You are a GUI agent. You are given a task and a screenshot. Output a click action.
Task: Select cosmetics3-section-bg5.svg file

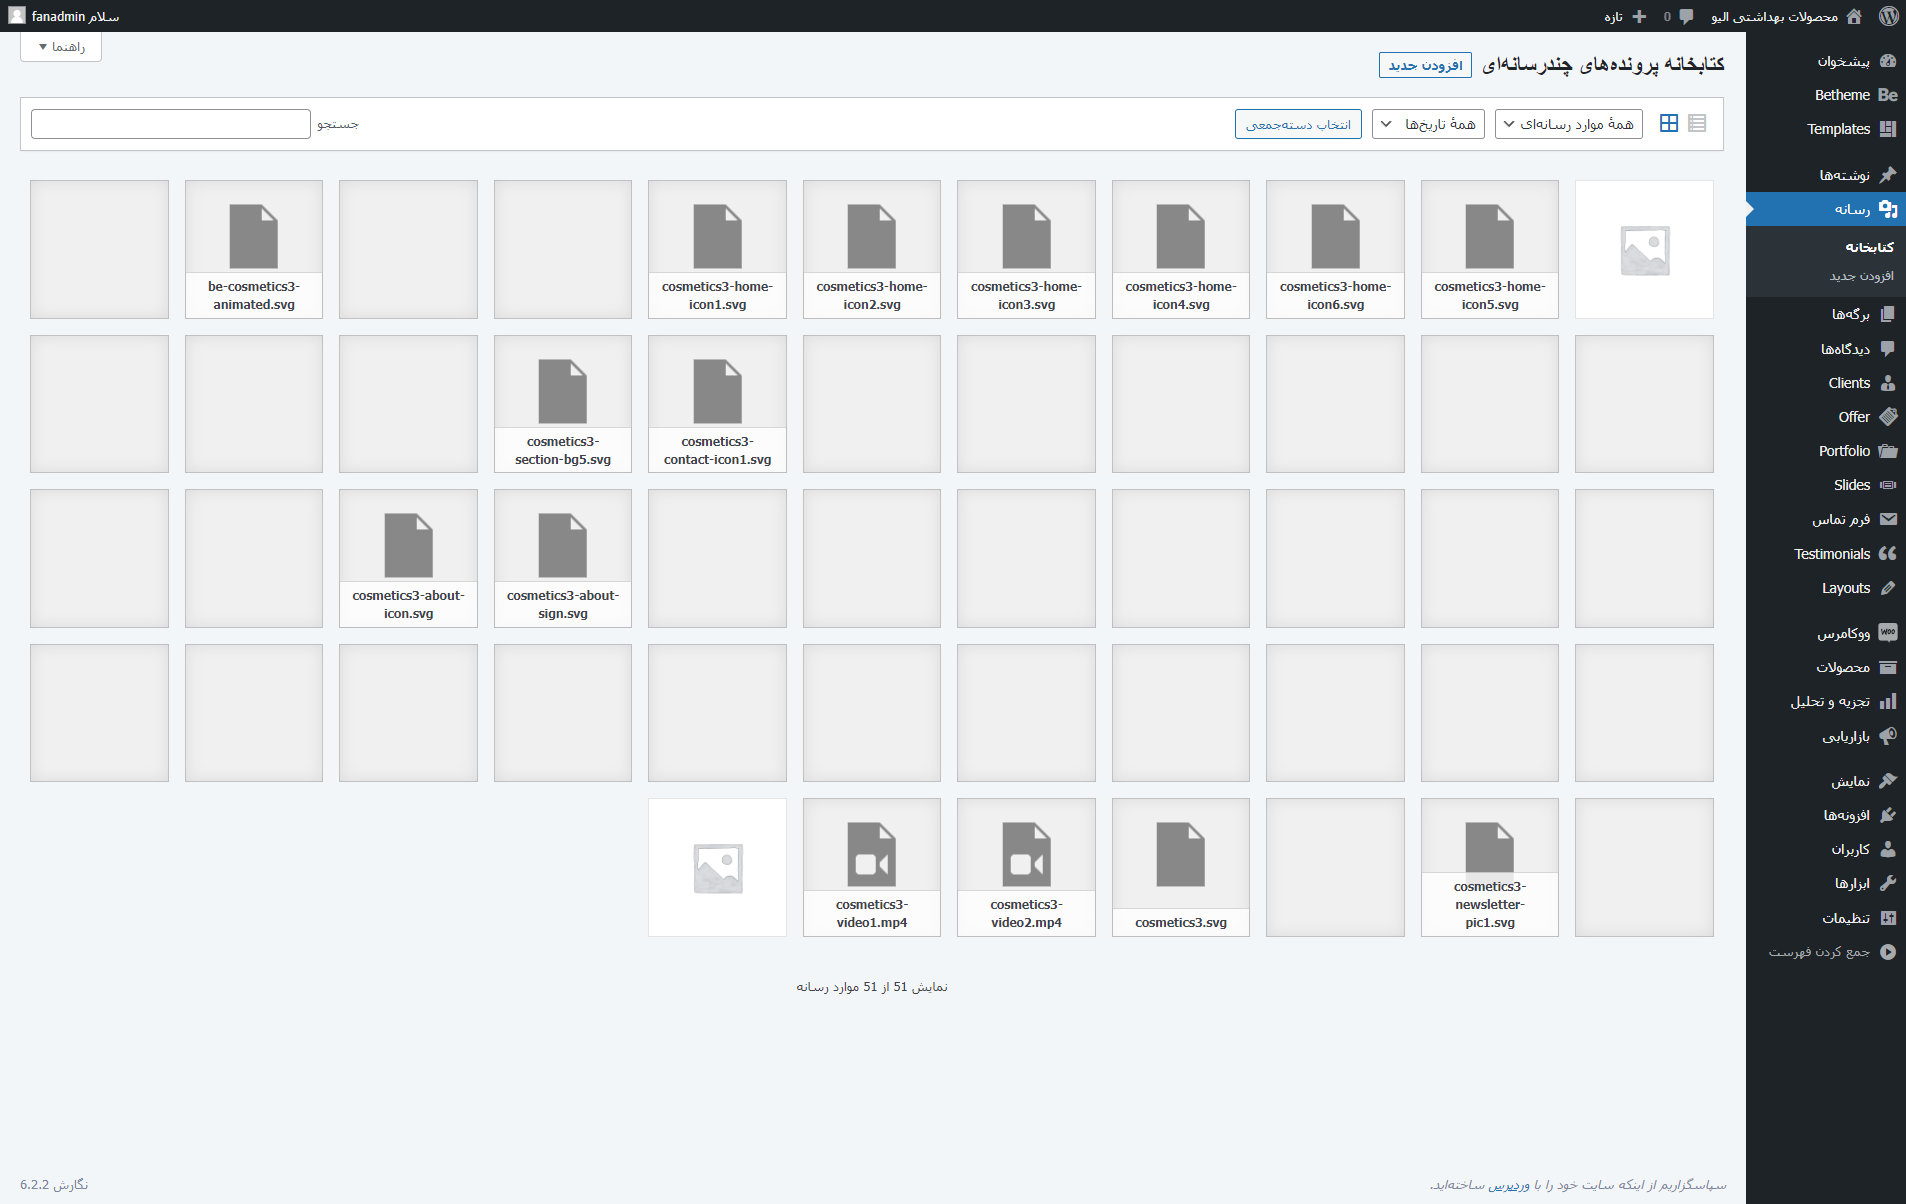[x=563, y=404]
